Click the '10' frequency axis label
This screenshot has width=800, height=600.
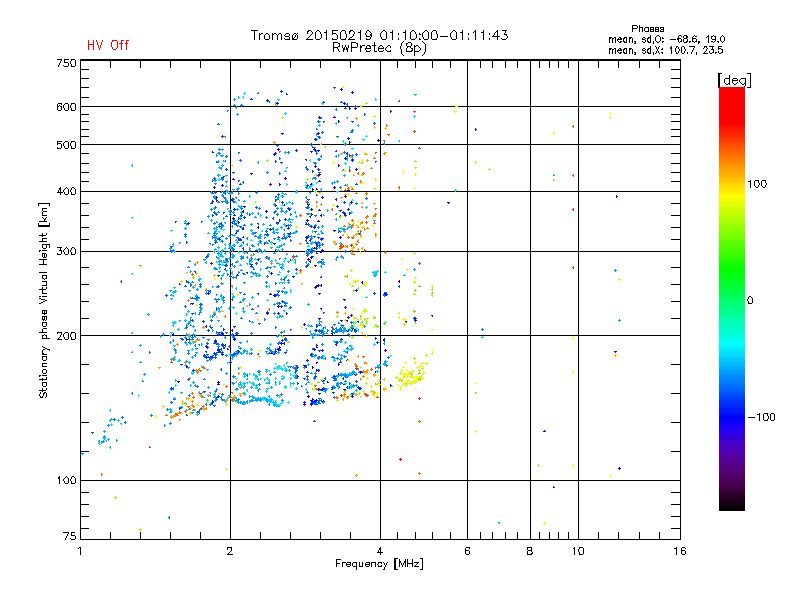coord(578,551)
